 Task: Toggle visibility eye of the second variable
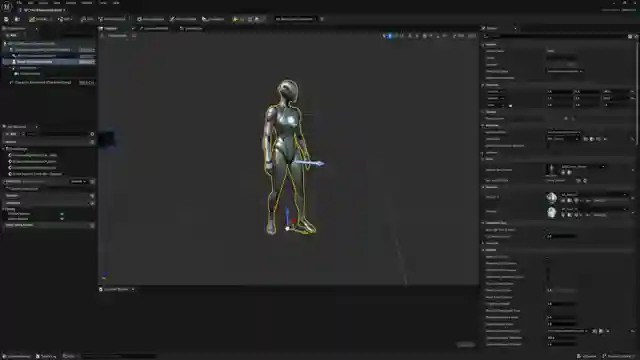point(62,219)
